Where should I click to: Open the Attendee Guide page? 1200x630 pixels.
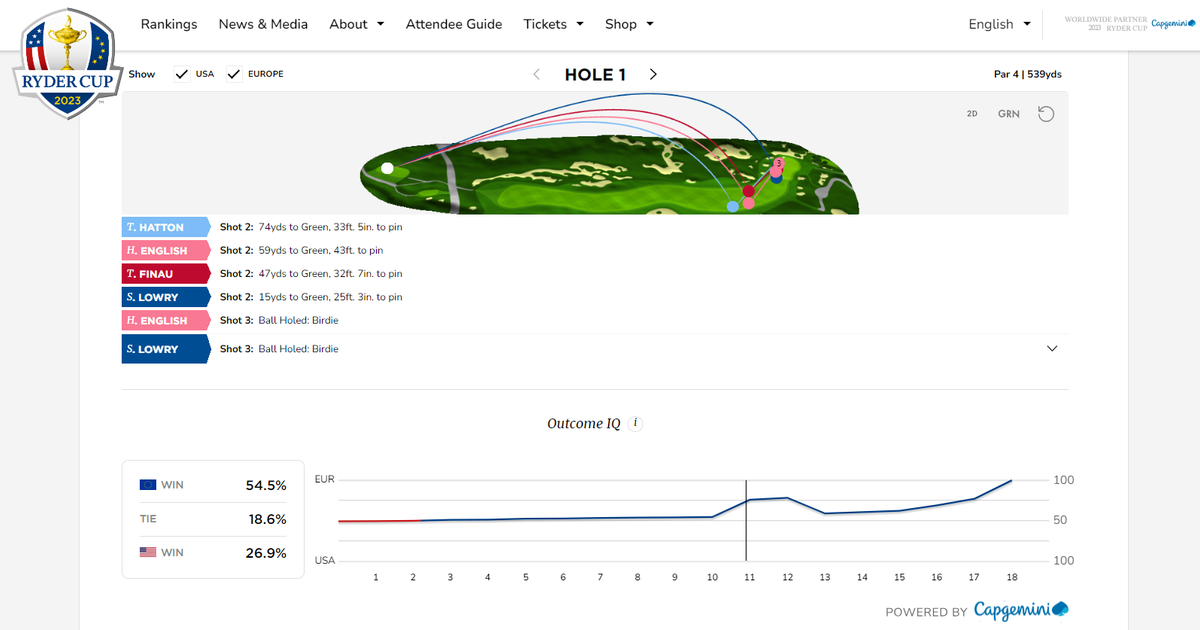[454, 24]
